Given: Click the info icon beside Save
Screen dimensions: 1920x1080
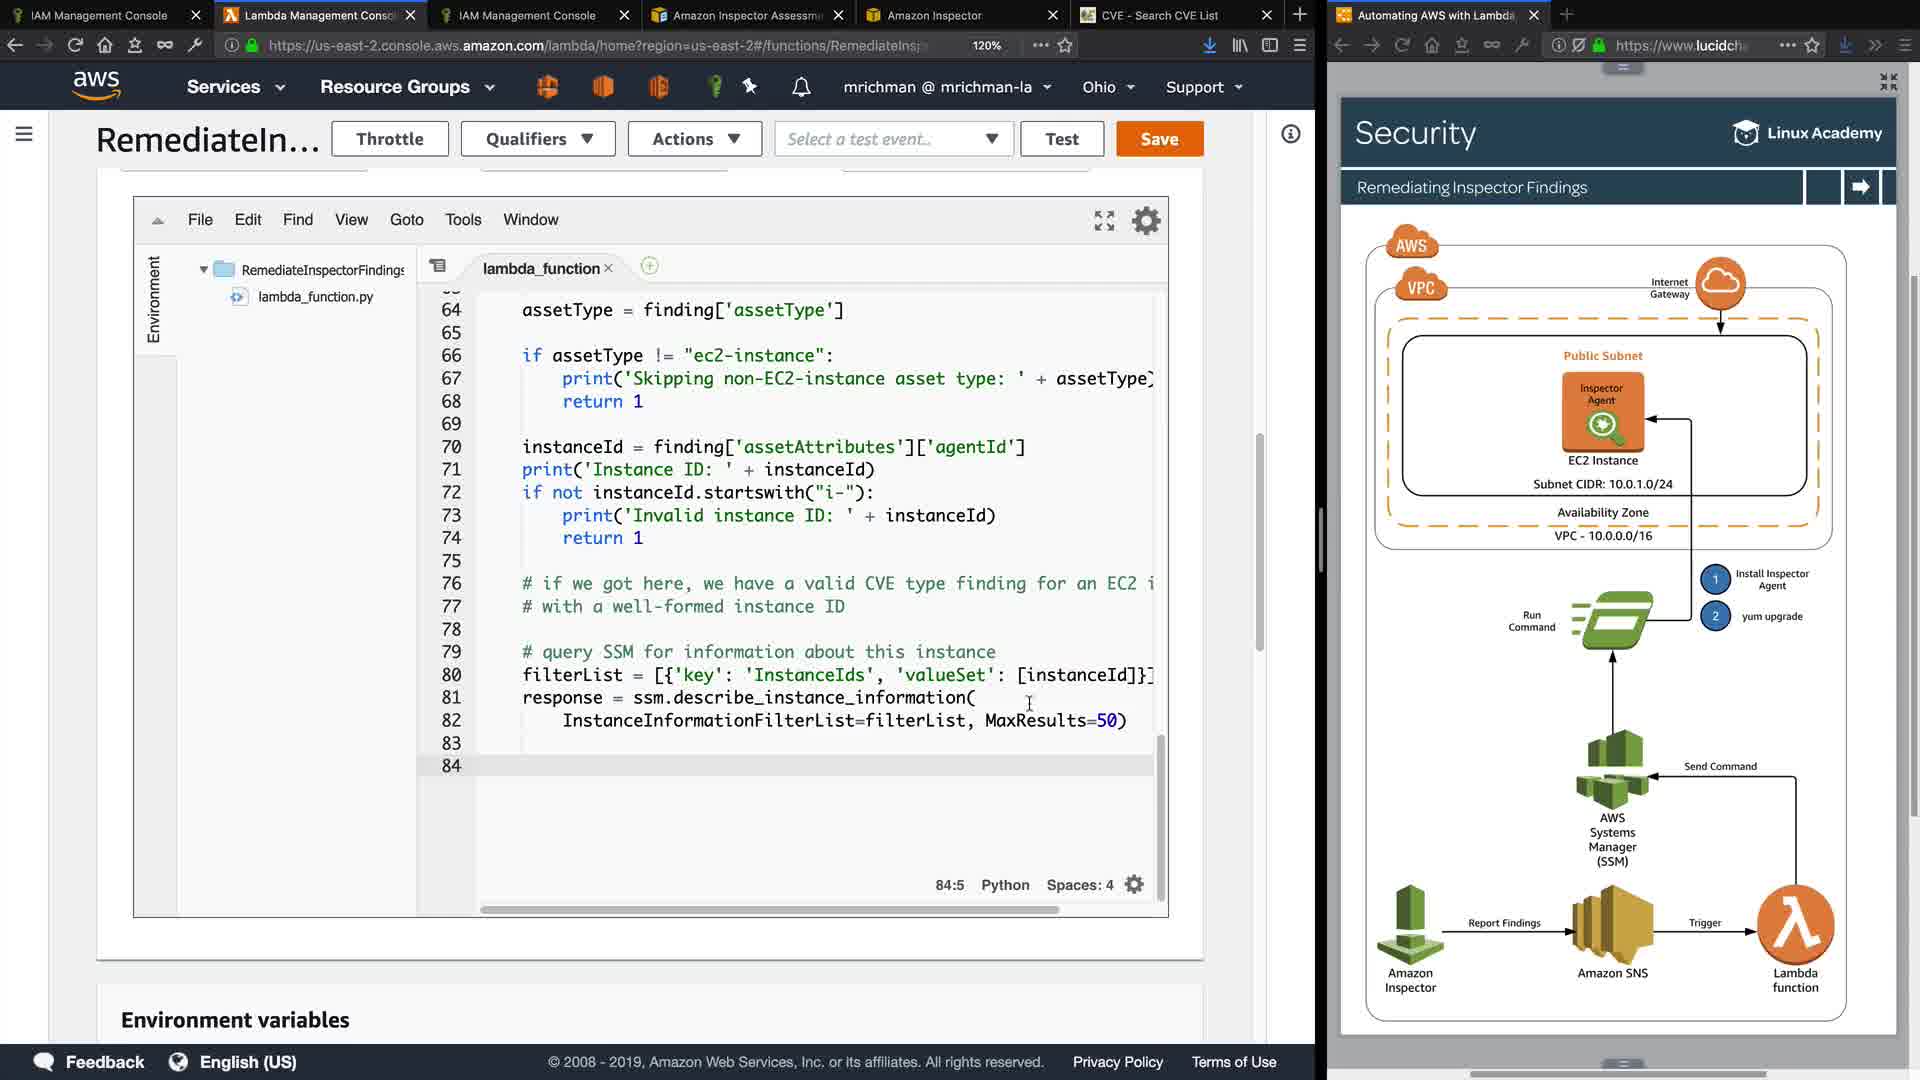Looking at the screenshot, I should click(x=1291, y=134).
